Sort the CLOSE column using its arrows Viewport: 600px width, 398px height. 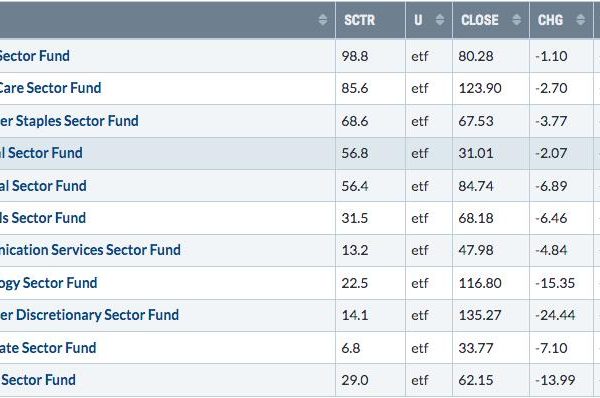(x=516, y=20)
